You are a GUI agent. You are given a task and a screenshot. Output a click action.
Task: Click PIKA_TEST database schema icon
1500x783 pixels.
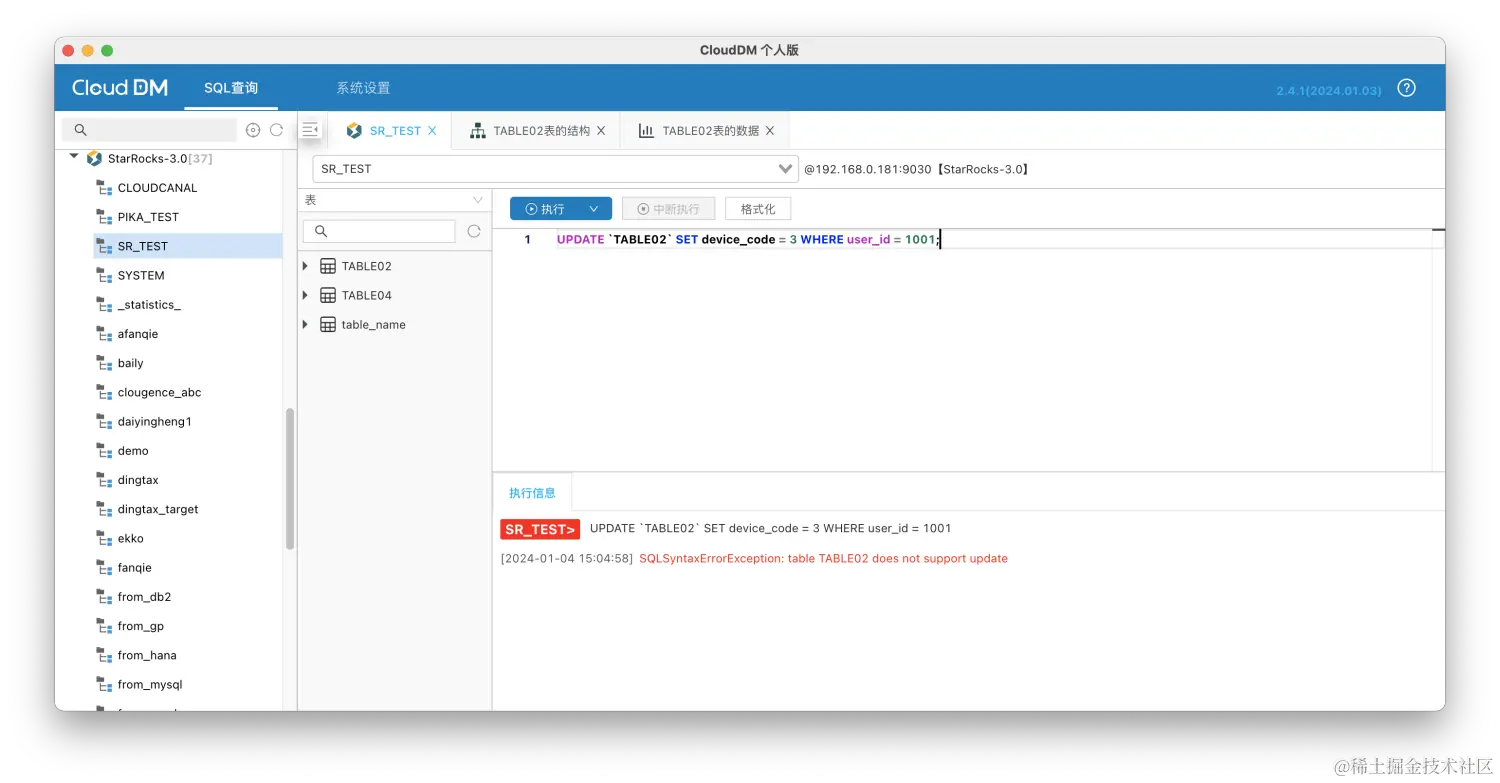click(104, 217)
